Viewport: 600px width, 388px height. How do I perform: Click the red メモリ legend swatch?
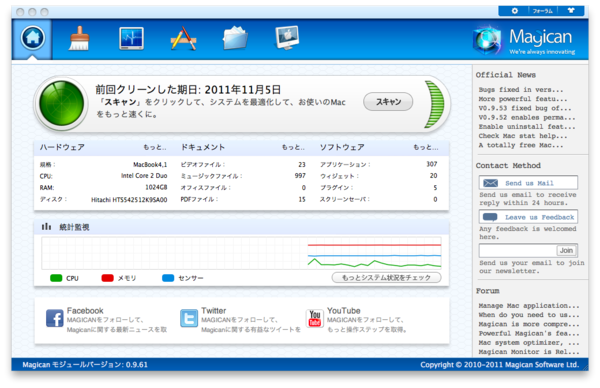tap(108, 278)
